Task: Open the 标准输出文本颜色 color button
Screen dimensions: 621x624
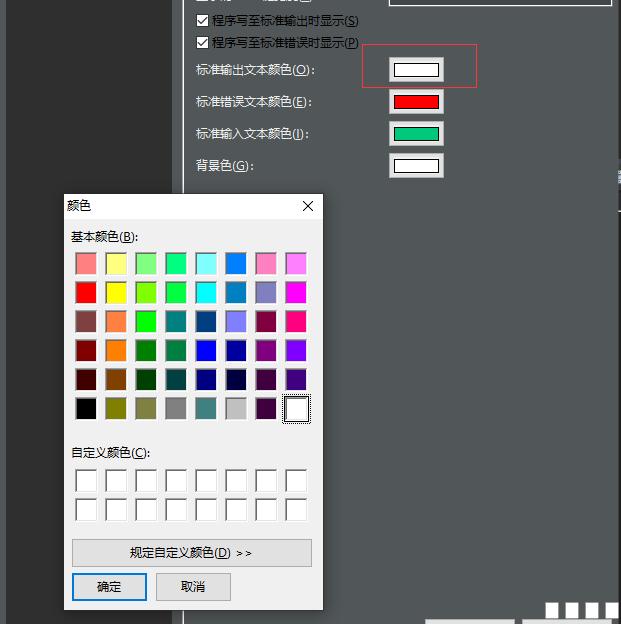Action: coord(416,70)
